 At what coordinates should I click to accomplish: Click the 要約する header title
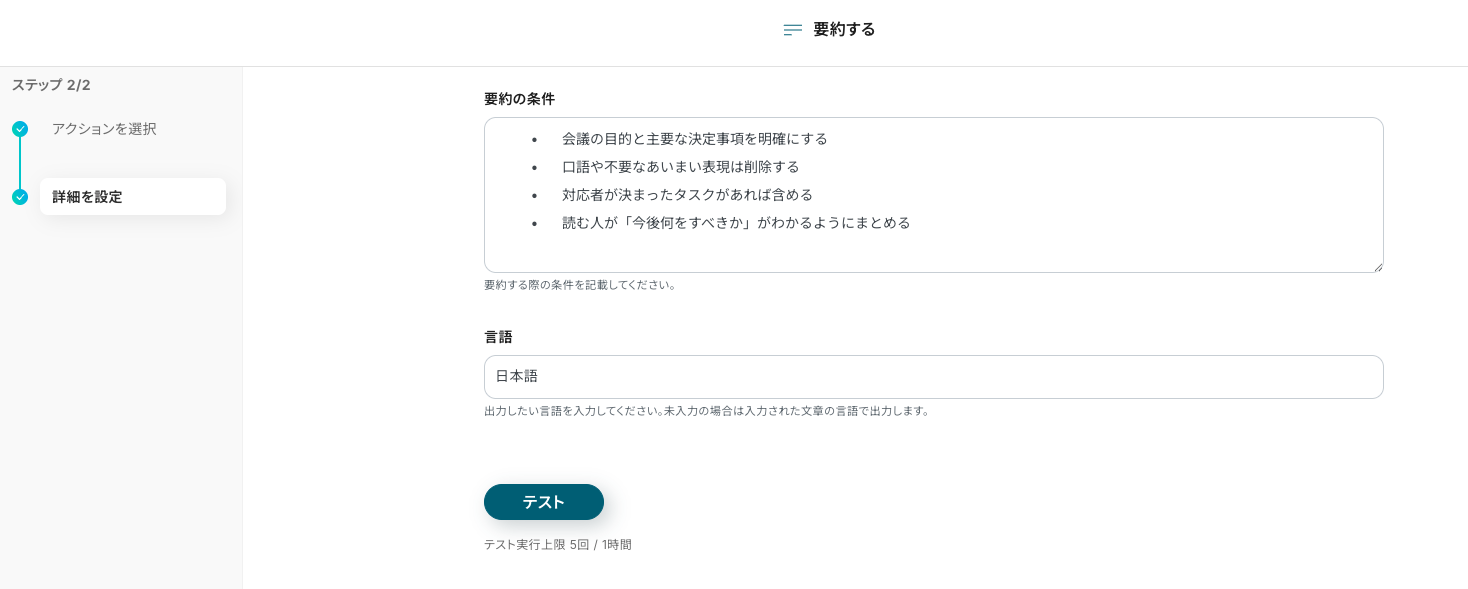(x=844, y=30)
